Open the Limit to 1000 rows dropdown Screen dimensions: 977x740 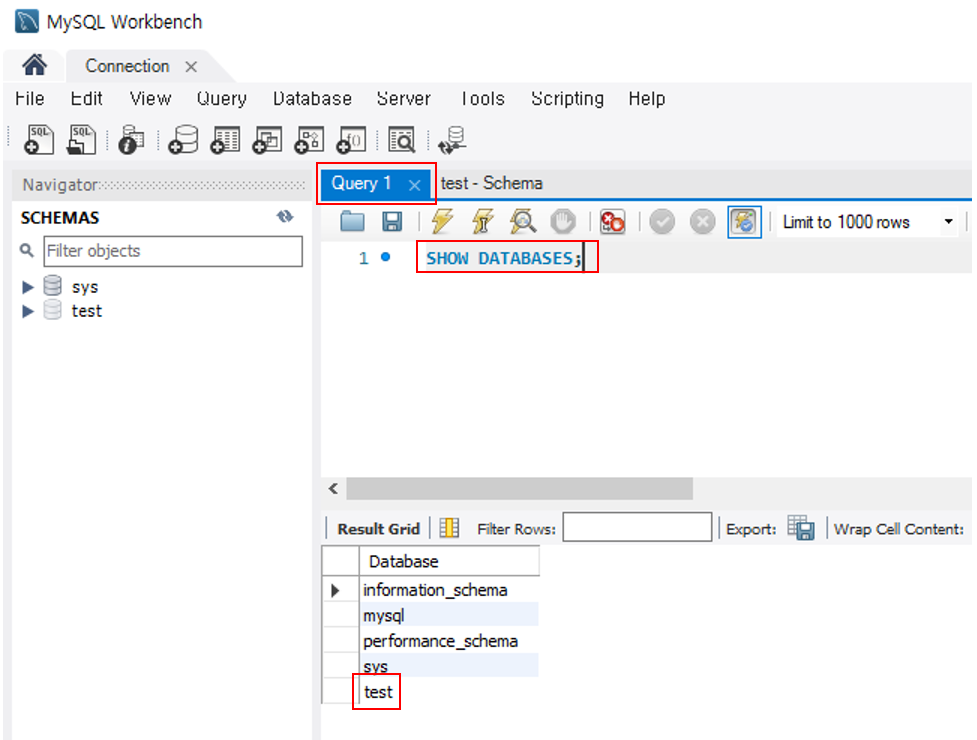948,222
